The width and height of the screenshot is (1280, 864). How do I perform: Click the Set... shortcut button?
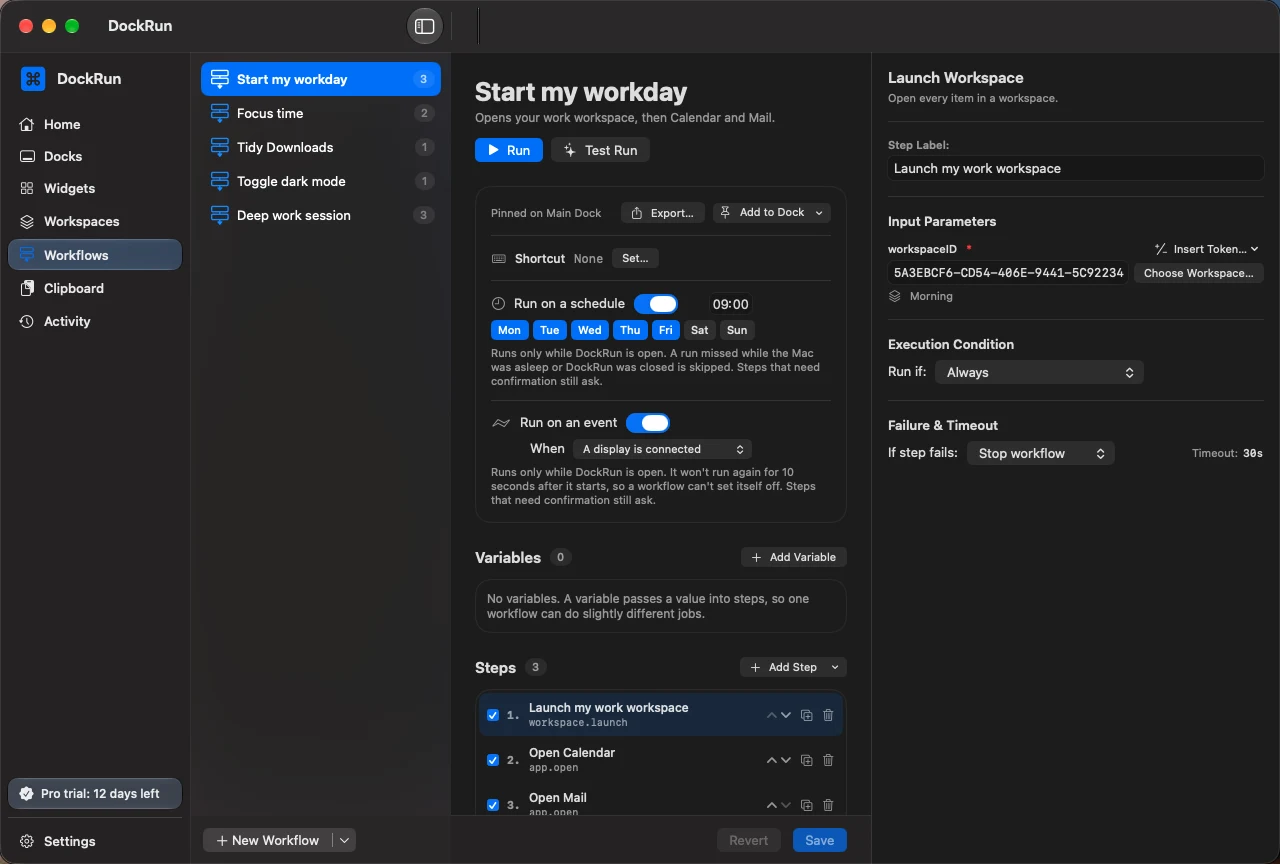point(635,258)
